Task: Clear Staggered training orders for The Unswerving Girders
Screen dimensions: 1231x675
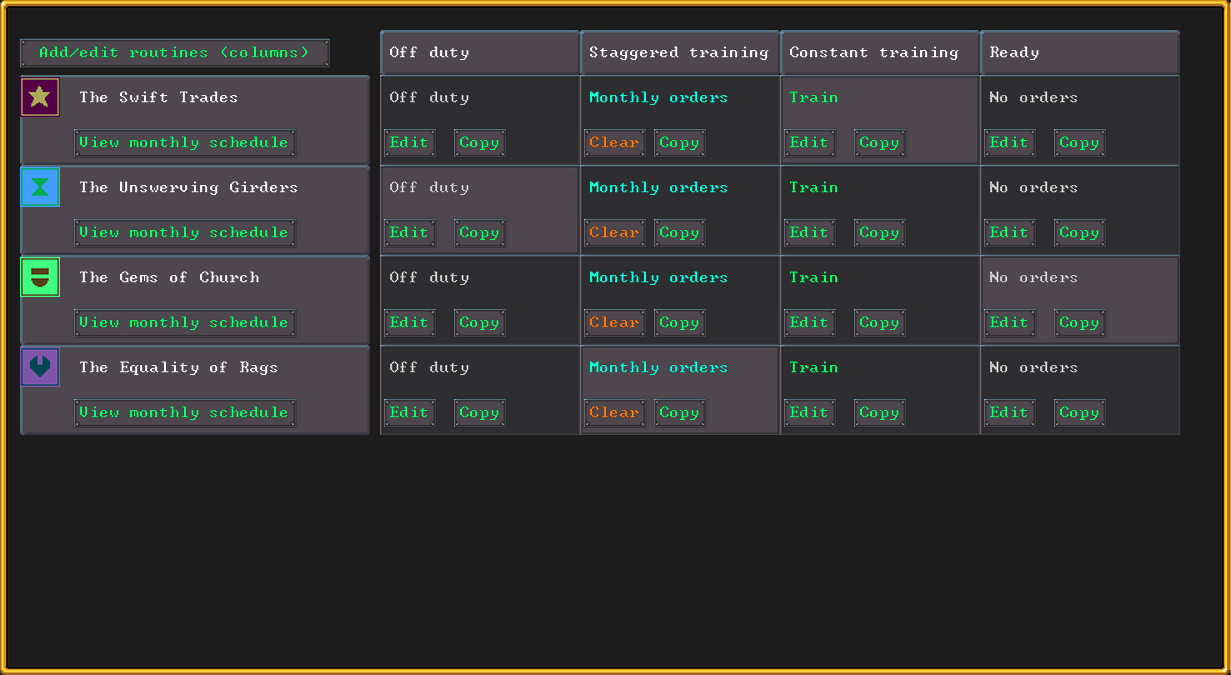Action: tap(615, 233)
